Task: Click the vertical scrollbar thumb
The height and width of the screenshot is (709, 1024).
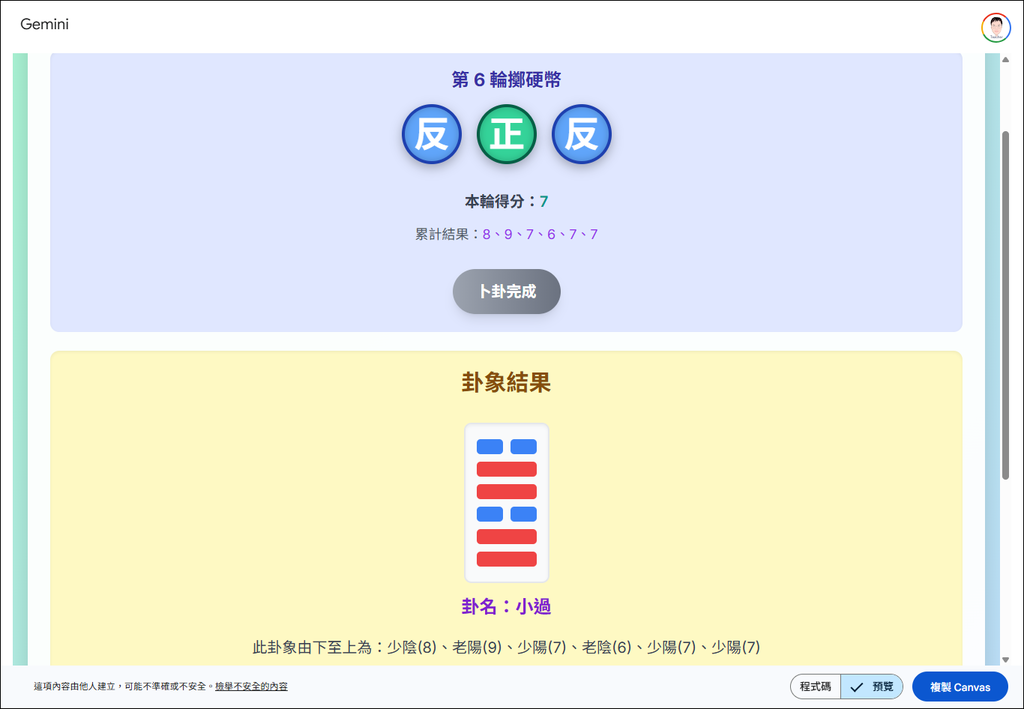Action: tap(1006, 306)
